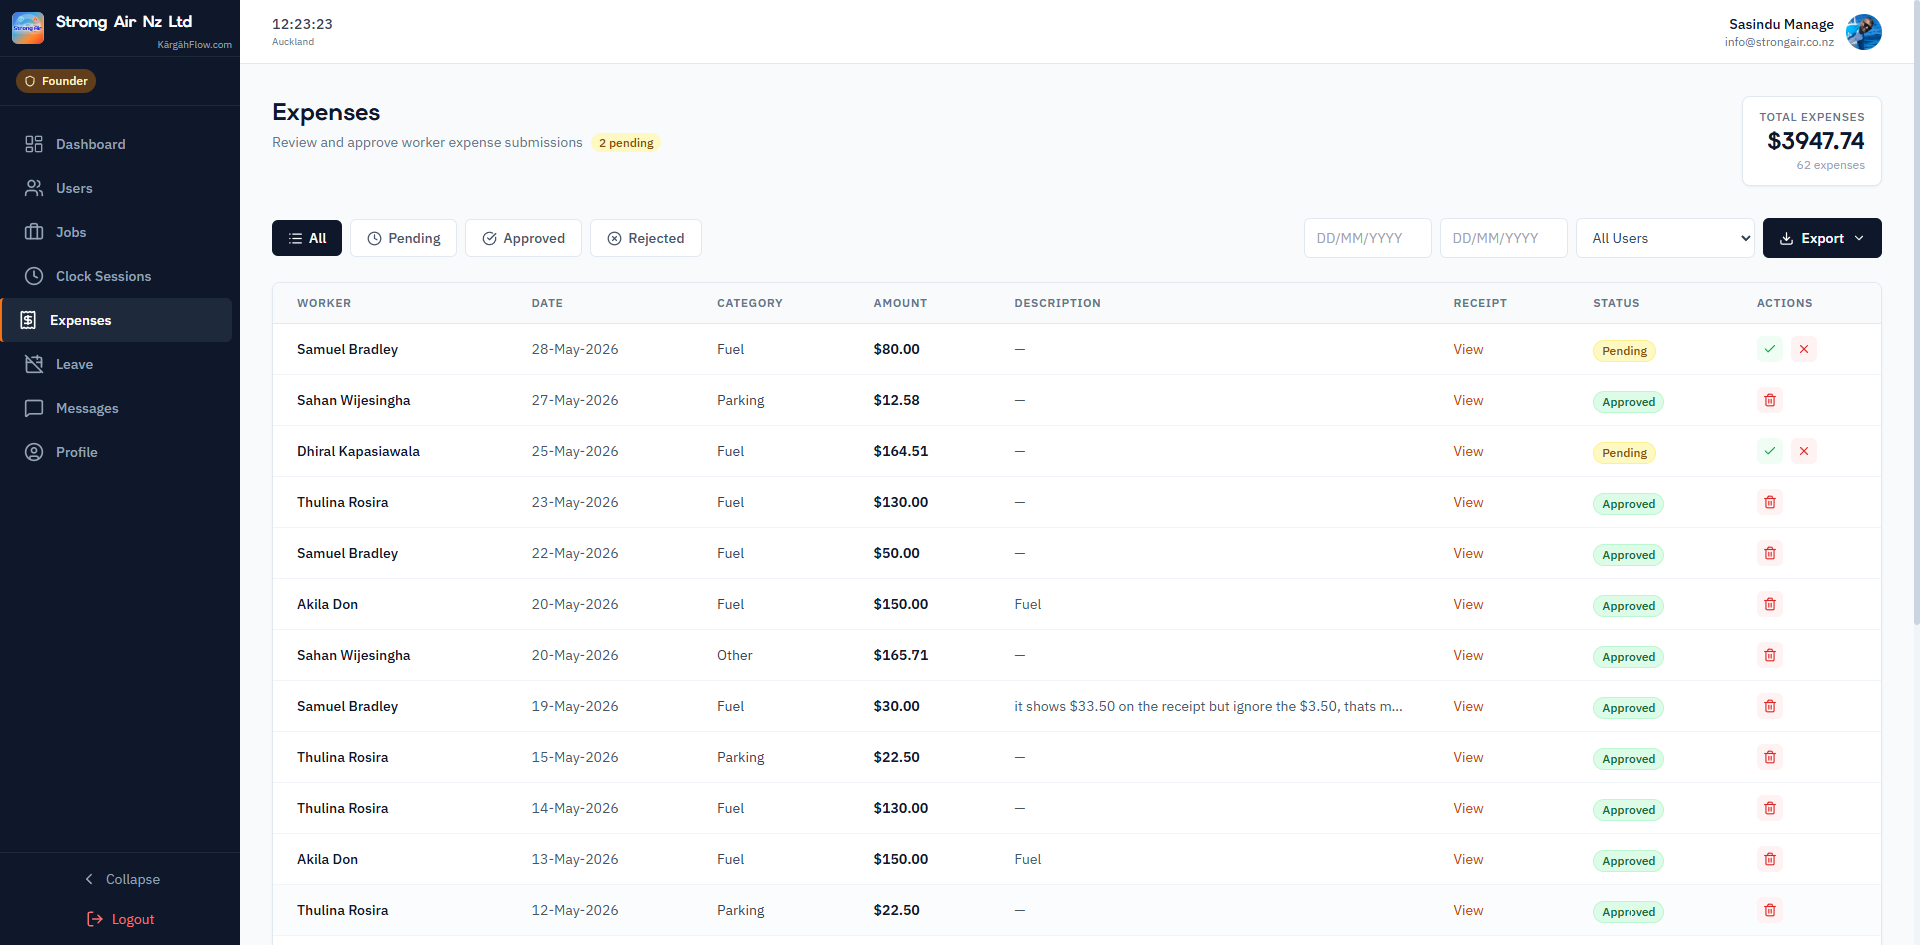The image size is (1920, 945).
Task: Click the Total Expenses summary card
Action: [1812, 141]
